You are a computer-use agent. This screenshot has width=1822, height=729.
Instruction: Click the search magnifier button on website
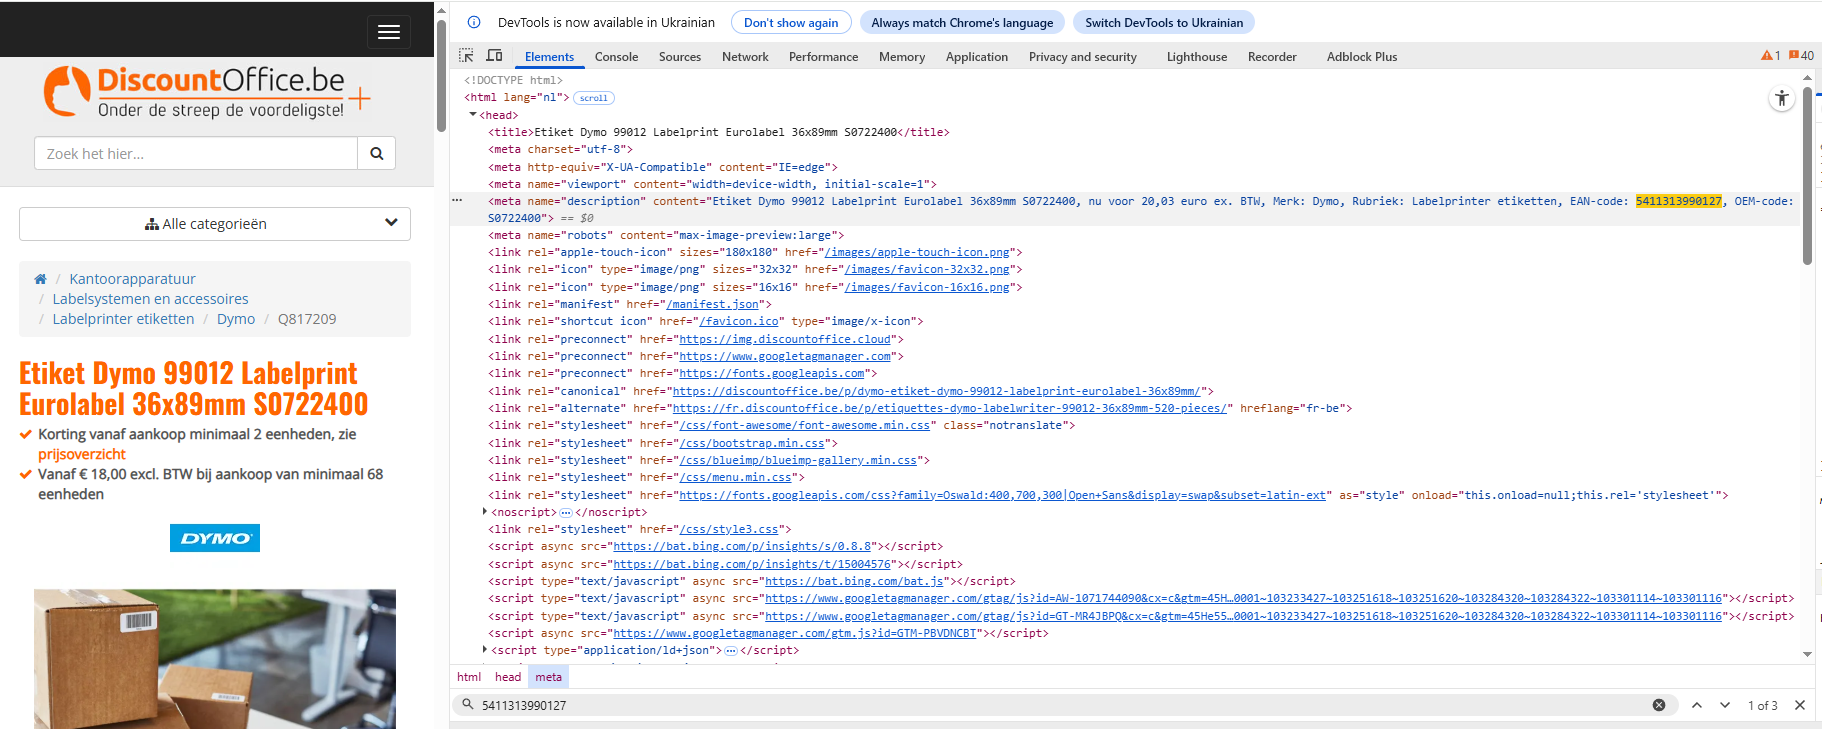[x=377, y=153]
